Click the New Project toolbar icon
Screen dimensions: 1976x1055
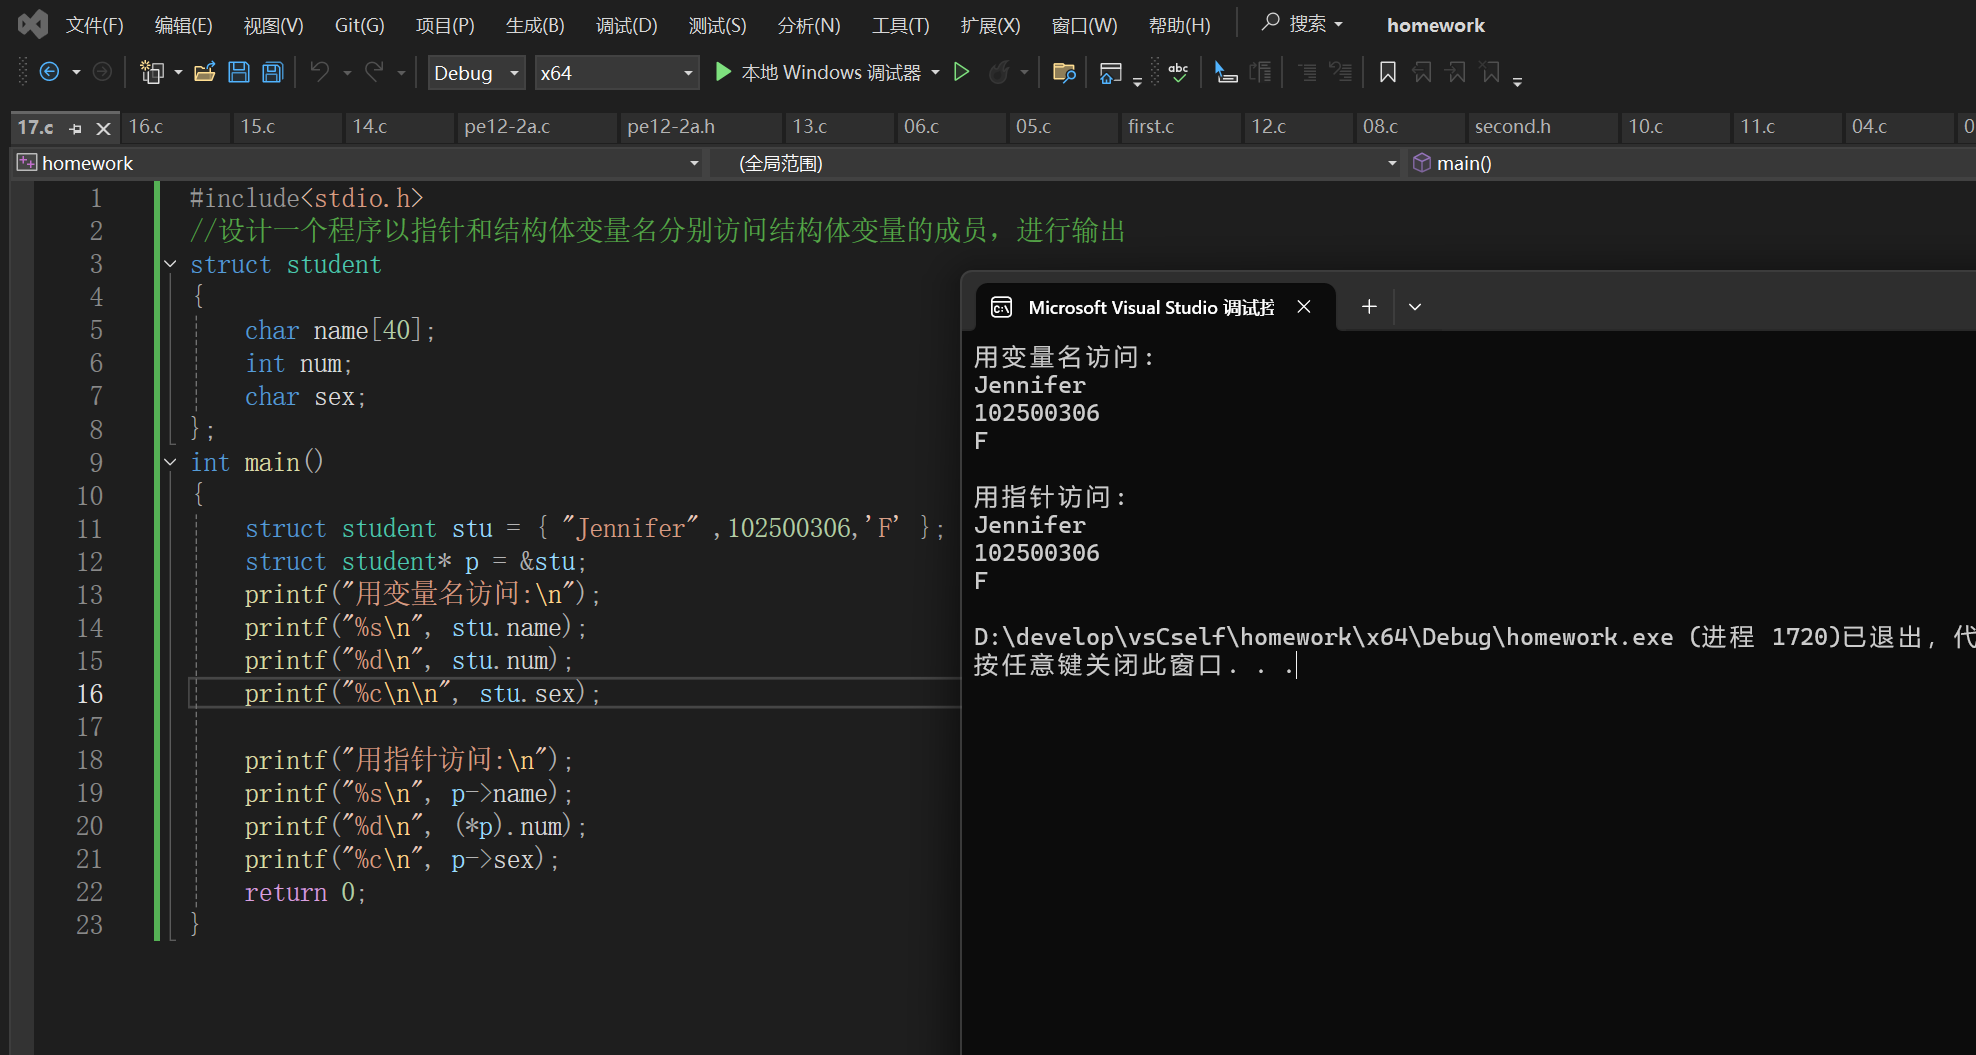(x=152, y=72)
